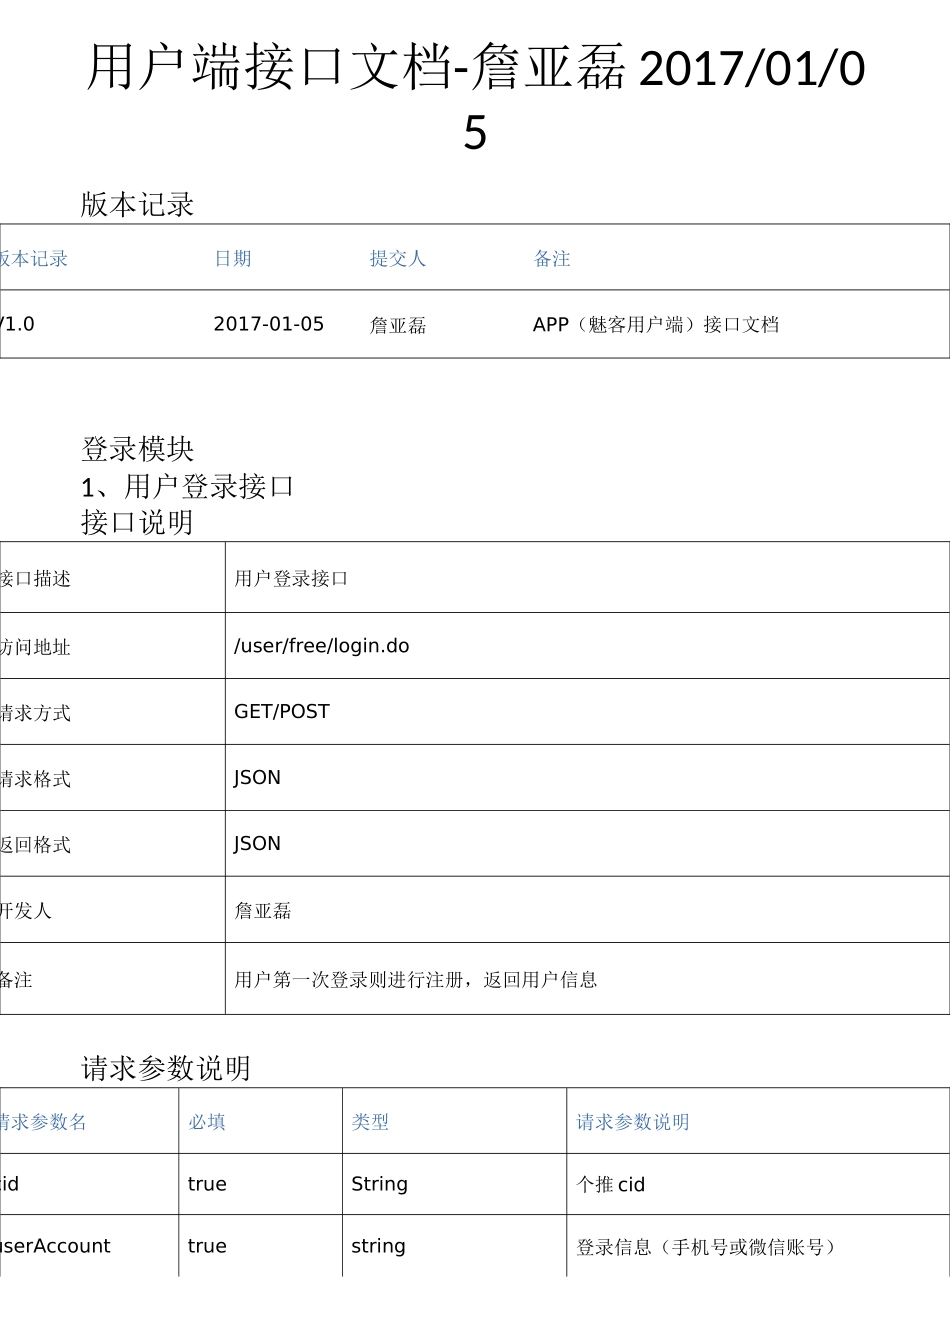The width and height of the screenshot is (950, 1344).
Task: Click the submitter cell '詹亚磊' in version table
Action: pos(398,325)
